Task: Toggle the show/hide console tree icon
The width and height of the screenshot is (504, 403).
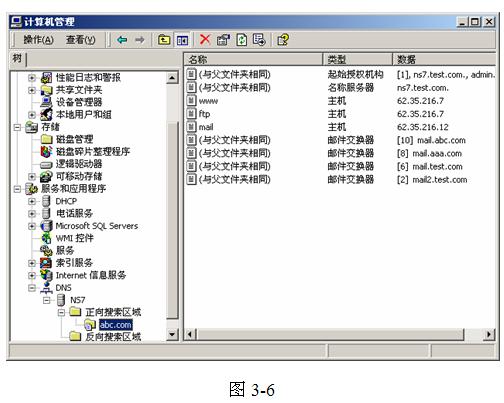Action: tap(182, 40)
